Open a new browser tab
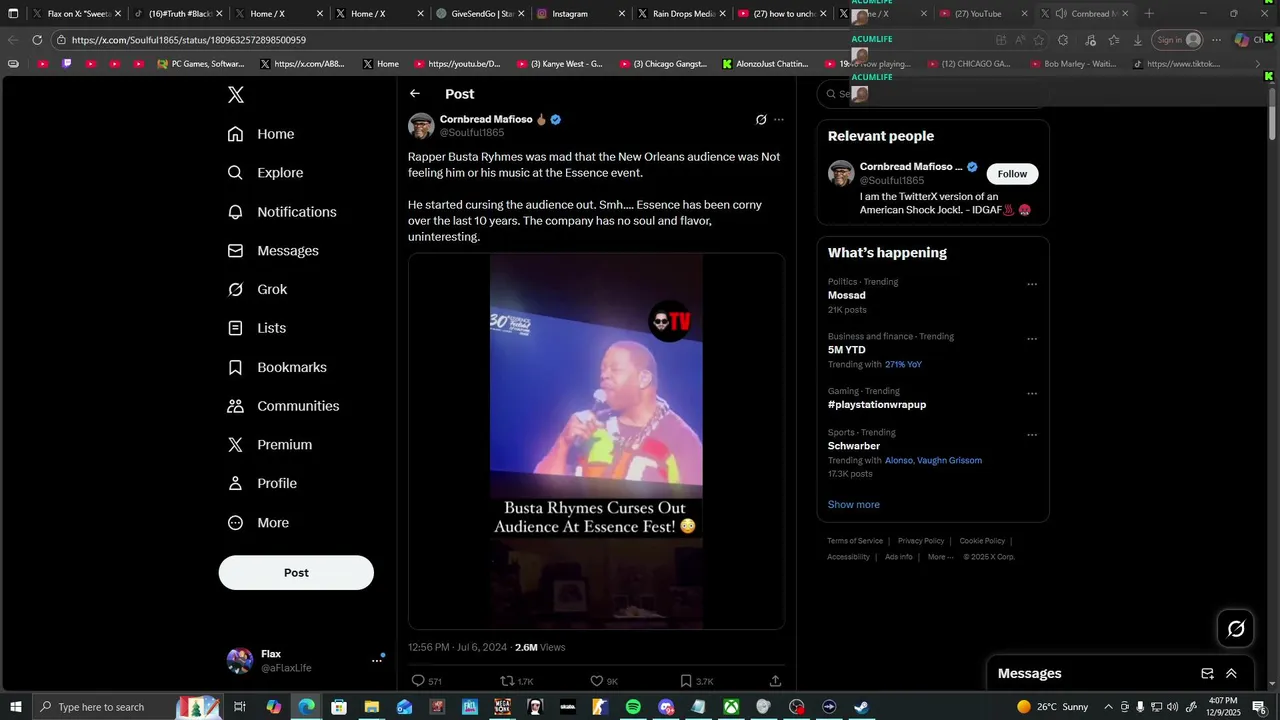 (x=1149, y=14)
